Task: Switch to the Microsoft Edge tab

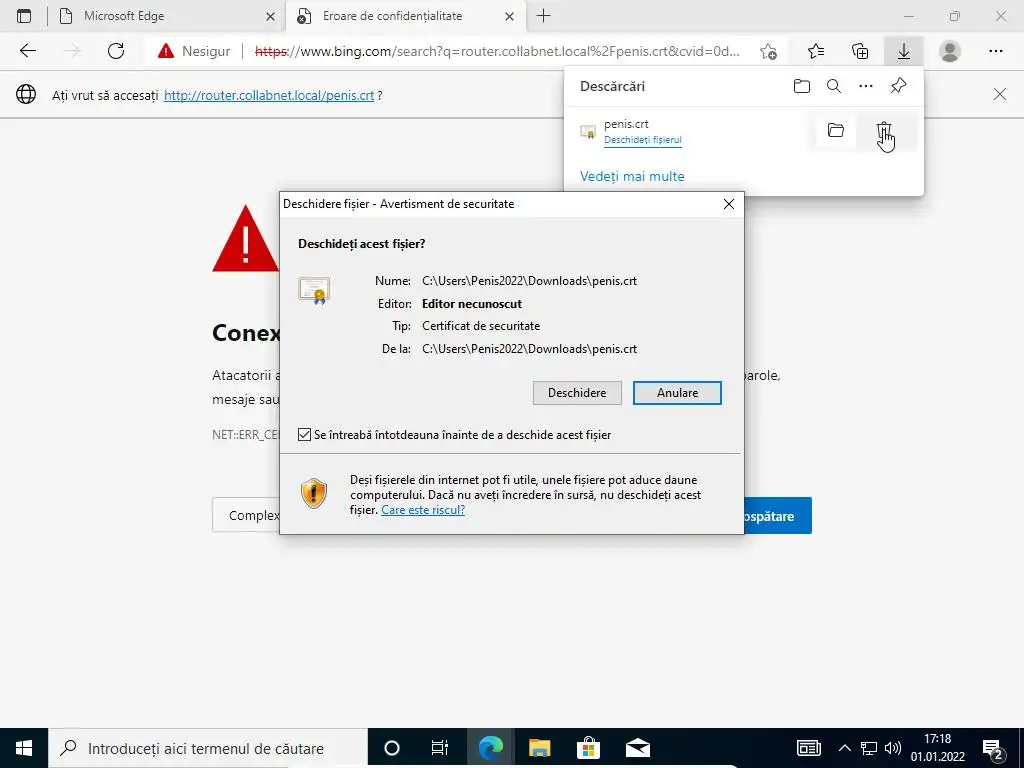Action: click(x=167, y=16)
